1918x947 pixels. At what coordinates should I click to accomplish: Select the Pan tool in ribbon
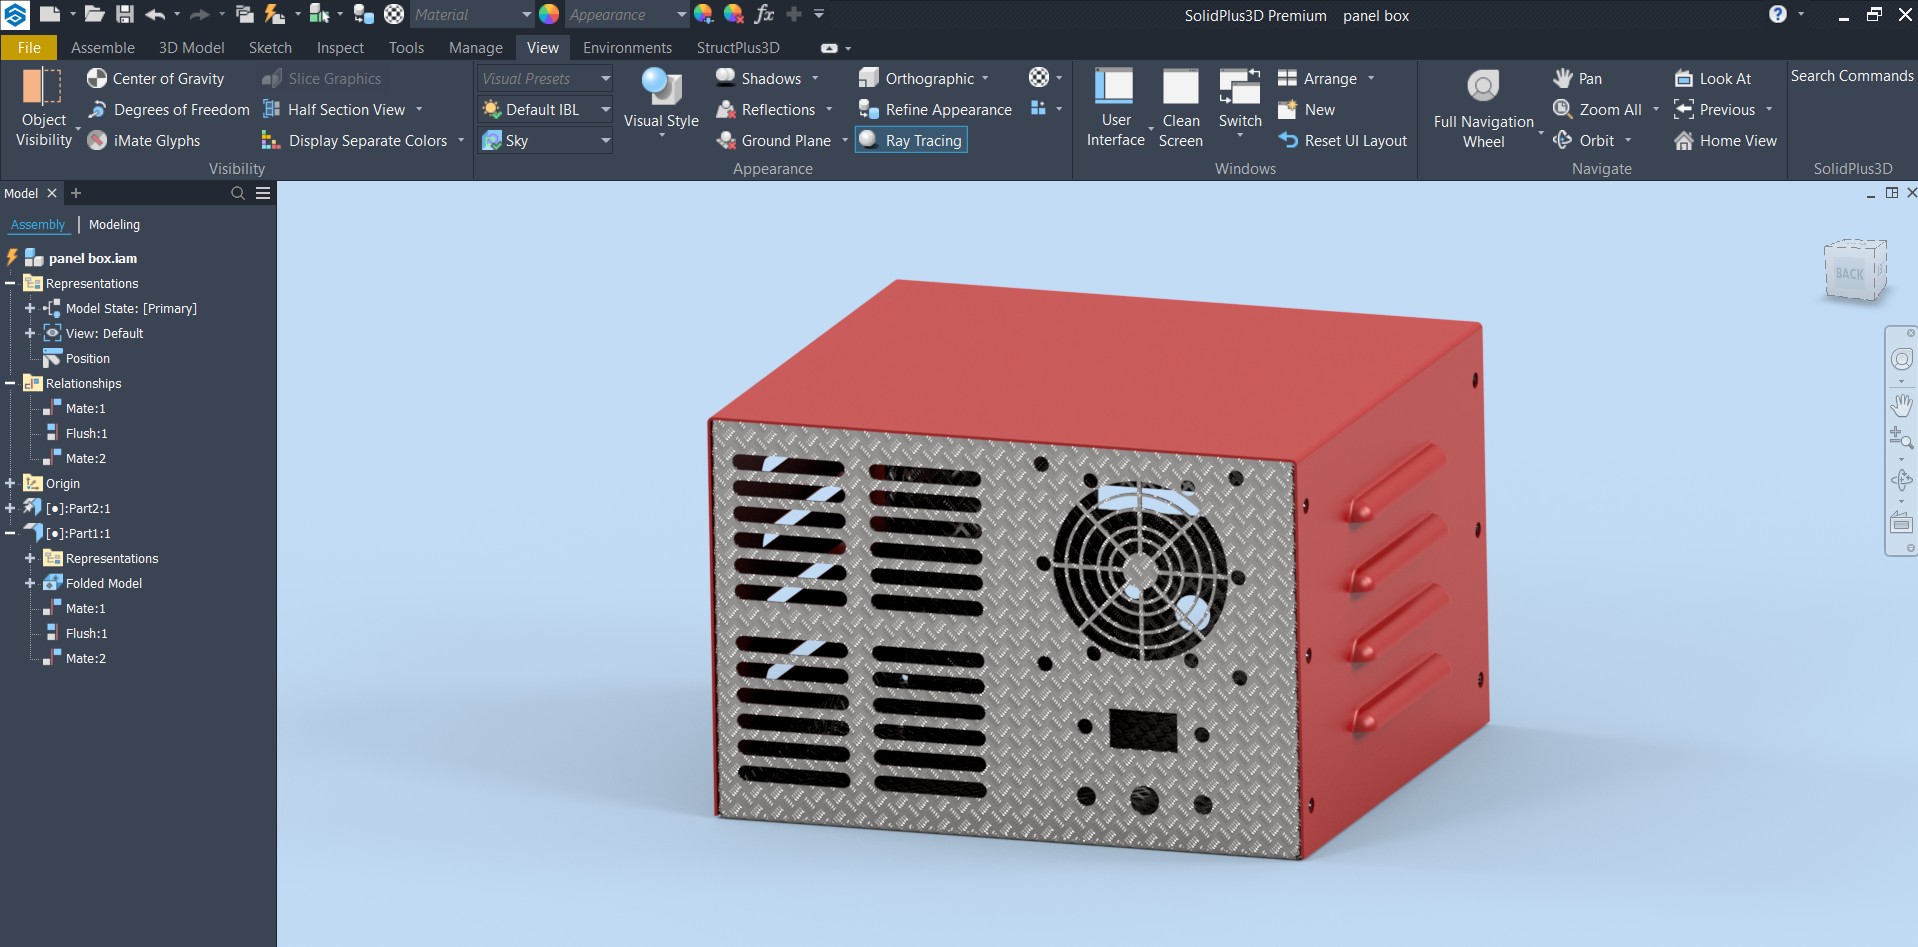pyautogui.click(x=1577, y=79)
